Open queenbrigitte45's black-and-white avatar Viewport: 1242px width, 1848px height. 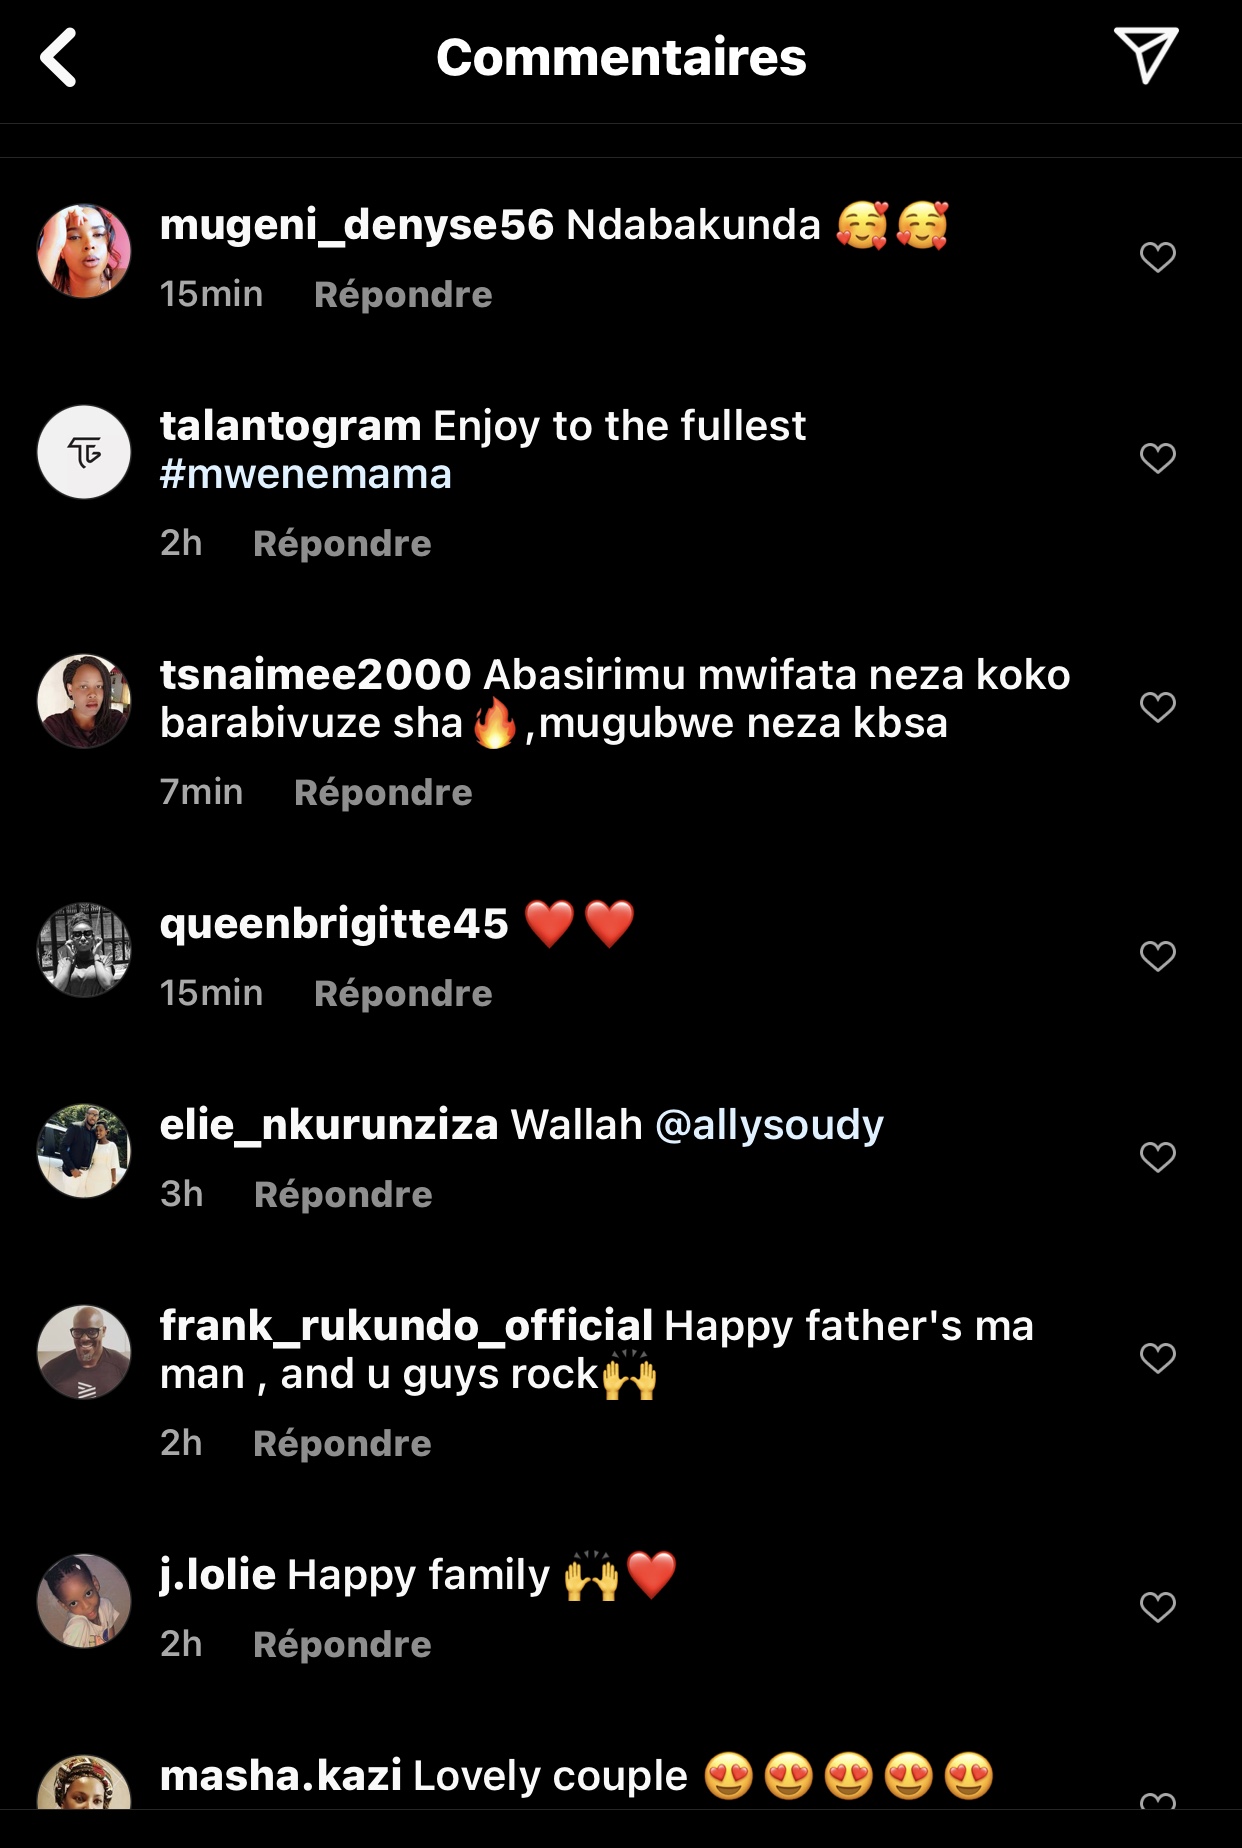pyautogui.click(x=84, y=950)
